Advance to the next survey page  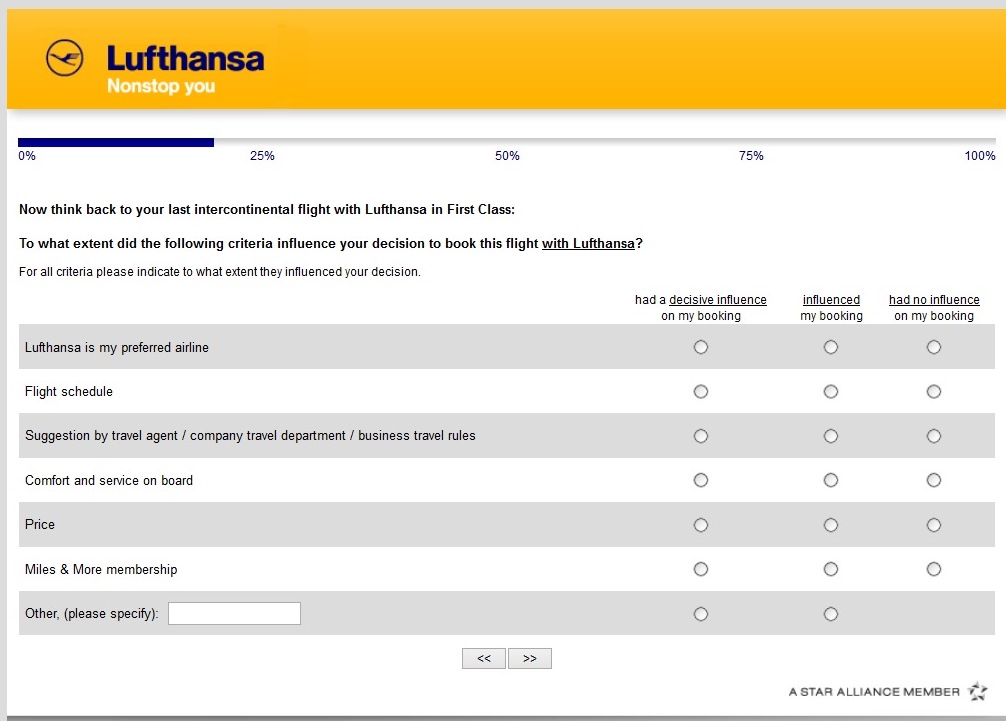click(530, 658)
